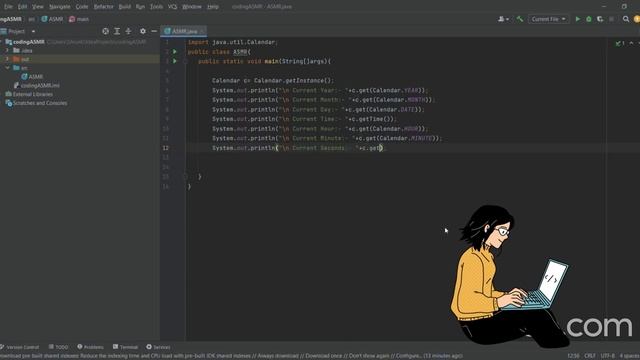Screen dimensions: 640x360
Task: Open the Code menu
Action: (x=82, y=7)
